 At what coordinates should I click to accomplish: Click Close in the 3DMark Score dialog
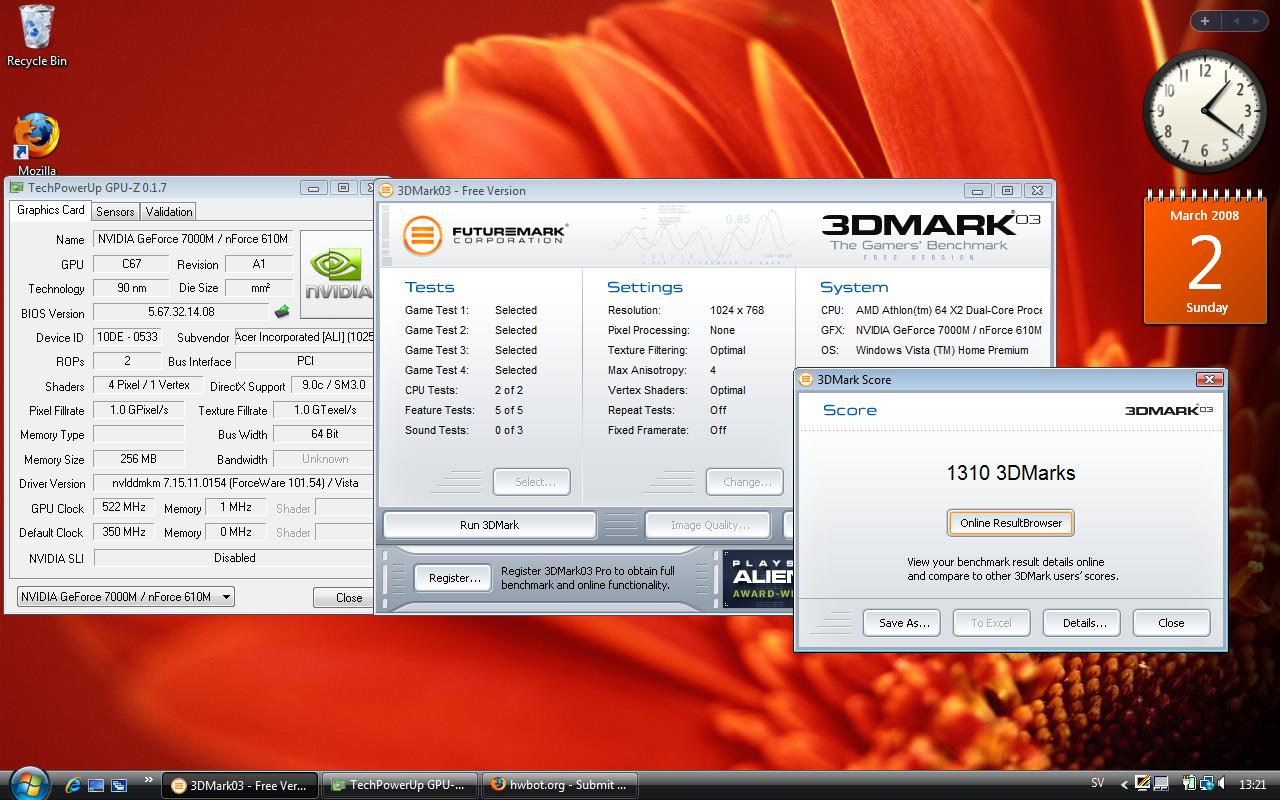pyautogui.click(x=1171, y=623)
